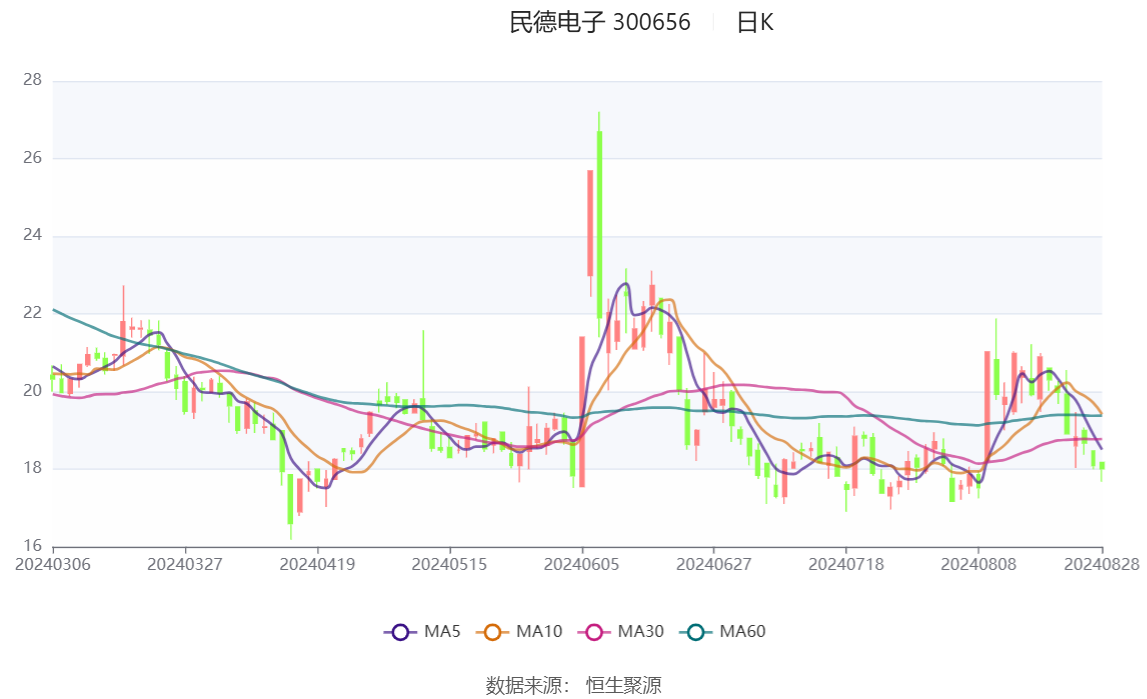
Task: Select the 20240828 x-axis date label
Action: (x=1102, y=564)
